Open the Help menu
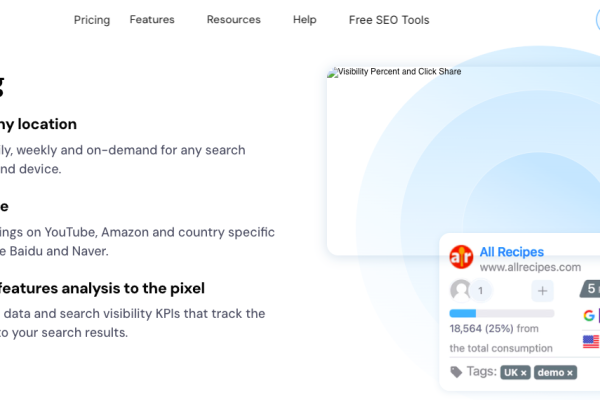 (x=305, y=20)
